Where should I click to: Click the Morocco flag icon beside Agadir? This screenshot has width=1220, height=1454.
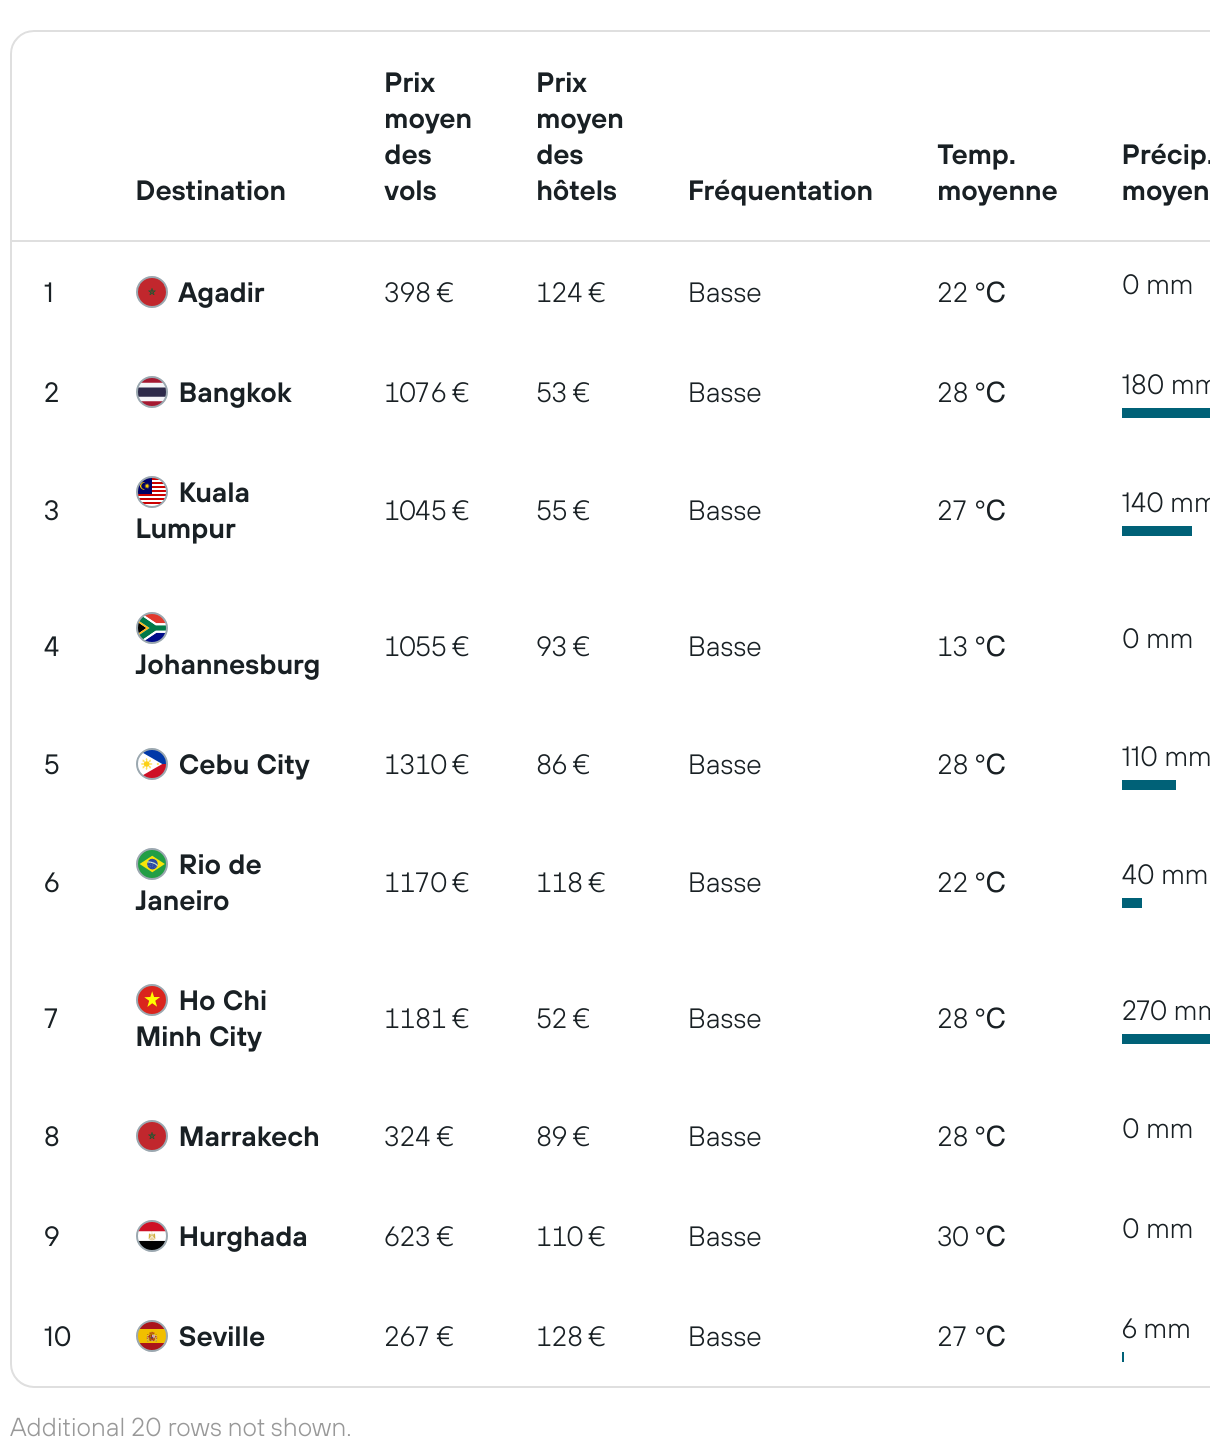152,292
